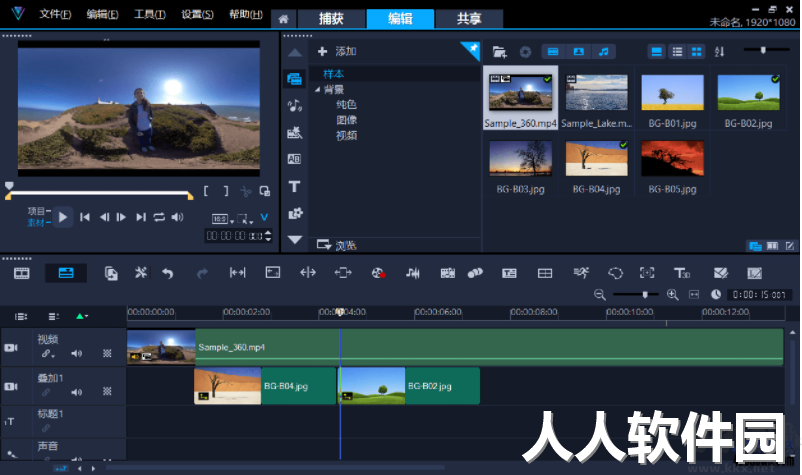
Task: Fit project in timeline window icon
Action: coord(694,295)
